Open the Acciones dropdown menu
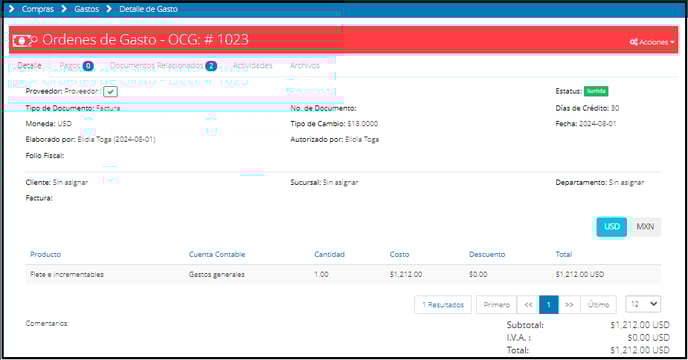The image size is (688, 360). pyautogui.click(x=652, y=42)
